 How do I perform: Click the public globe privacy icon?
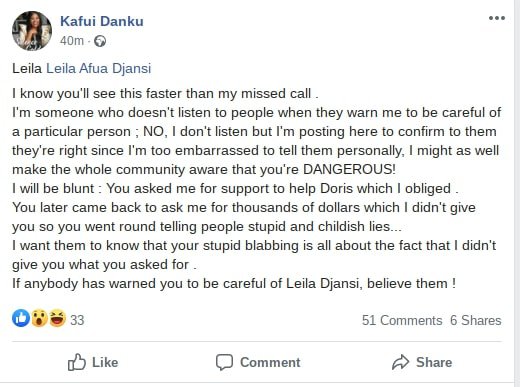click(100, 41)
